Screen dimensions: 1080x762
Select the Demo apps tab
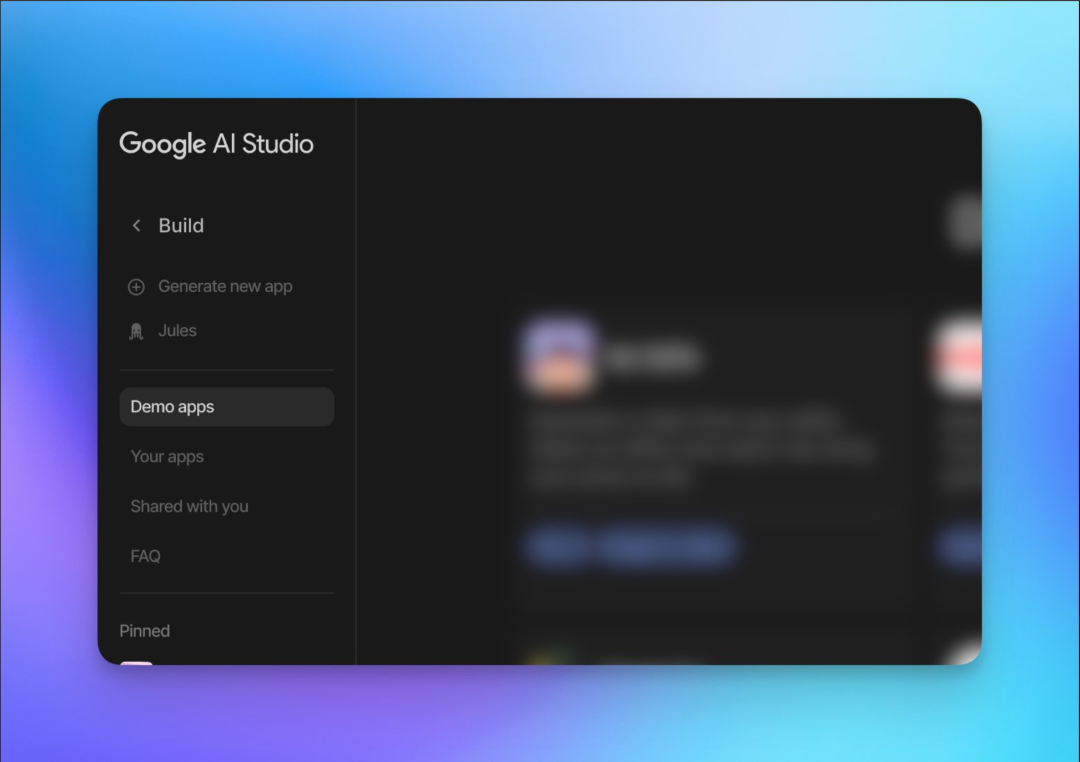pyautogui.click(x=227, y=406)
